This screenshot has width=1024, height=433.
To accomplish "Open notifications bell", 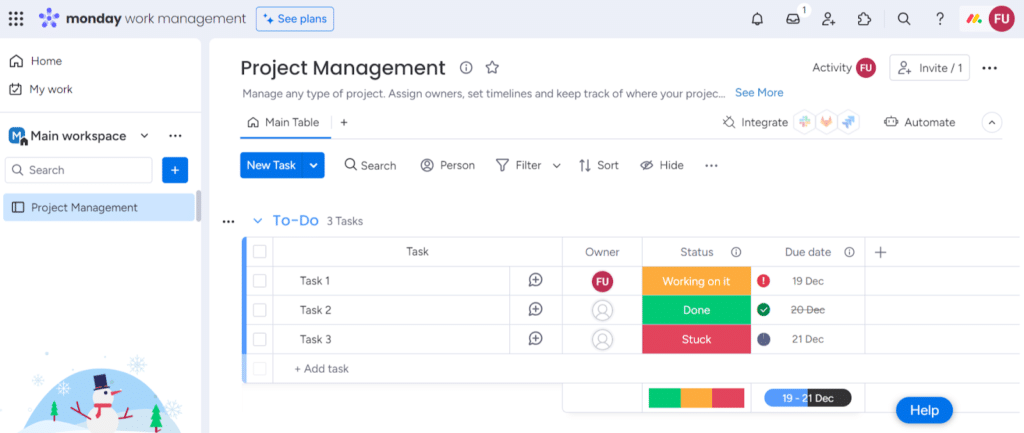I will coord(757,19).
